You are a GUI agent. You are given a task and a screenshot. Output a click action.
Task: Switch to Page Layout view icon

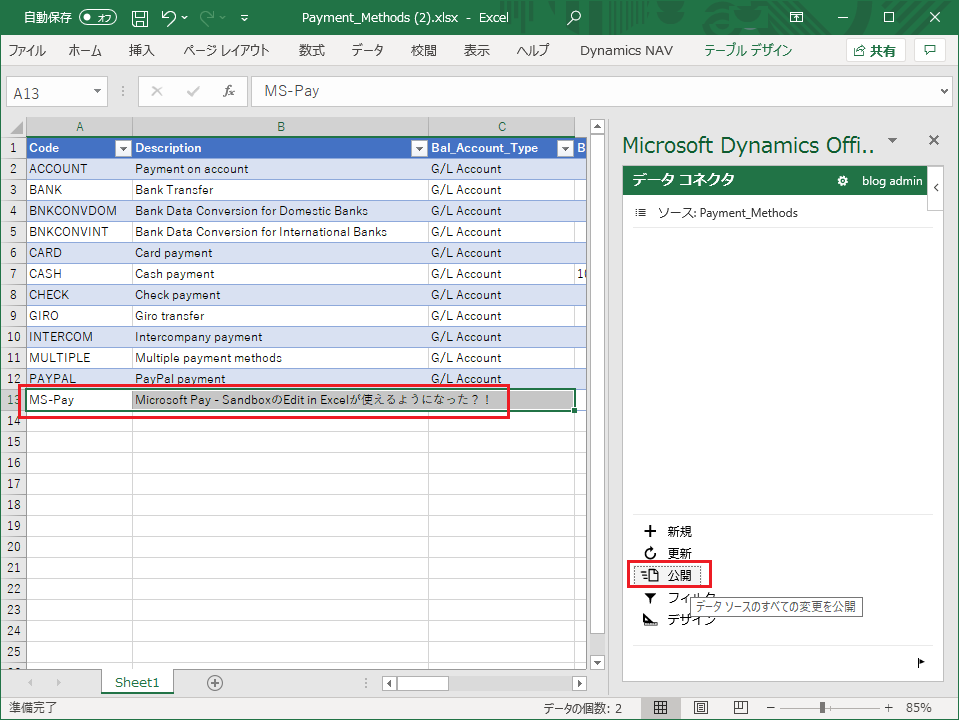tap(701, 708)
